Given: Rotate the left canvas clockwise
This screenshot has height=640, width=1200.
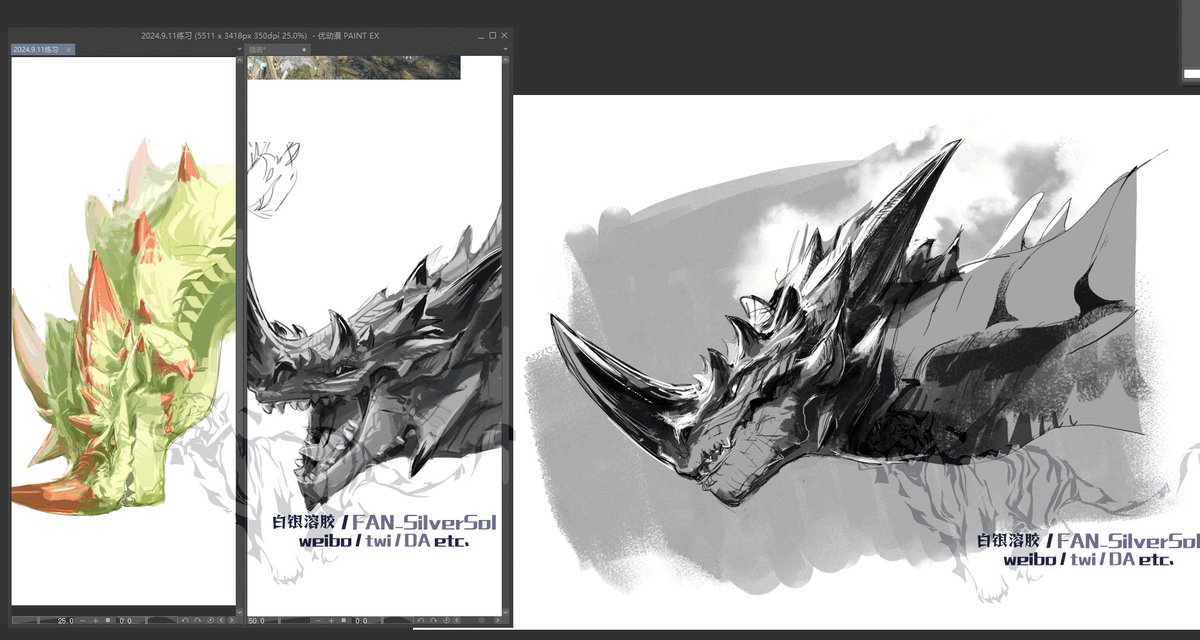Looking at the screenshot, I should click(197, 622).
